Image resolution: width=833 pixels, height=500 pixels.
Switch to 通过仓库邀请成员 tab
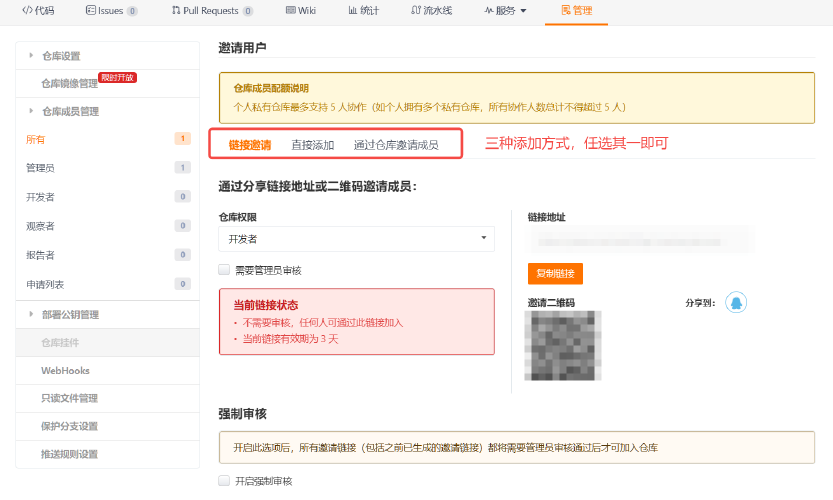pyautogui.click(x=396, y=145)
